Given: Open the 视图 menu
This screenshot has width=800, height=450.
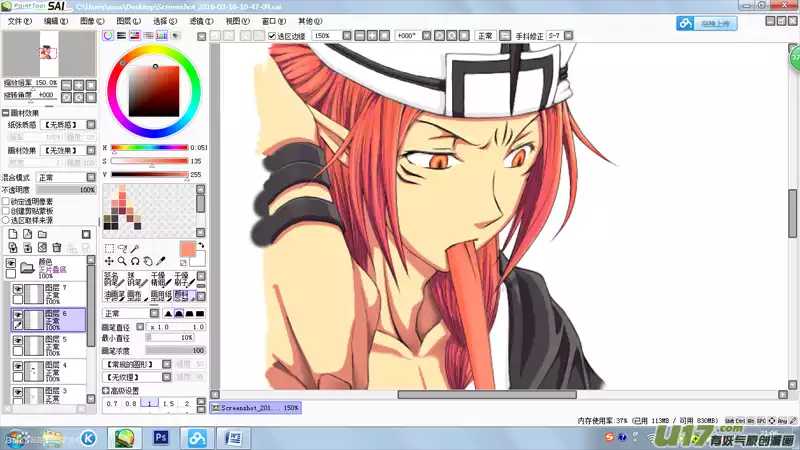Looking at the screenshot, I should [237, 21].
